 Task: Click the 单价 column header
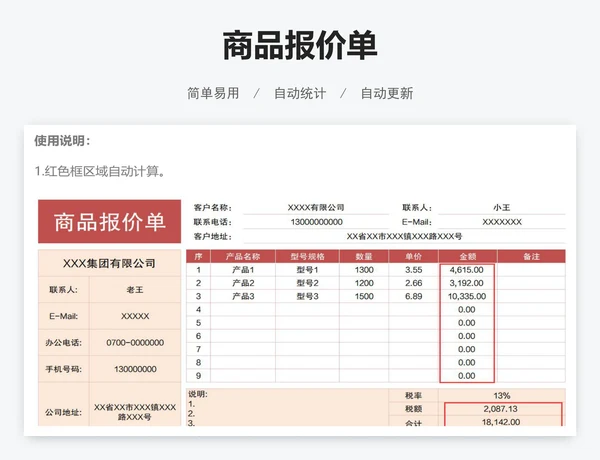coord(413,256)
